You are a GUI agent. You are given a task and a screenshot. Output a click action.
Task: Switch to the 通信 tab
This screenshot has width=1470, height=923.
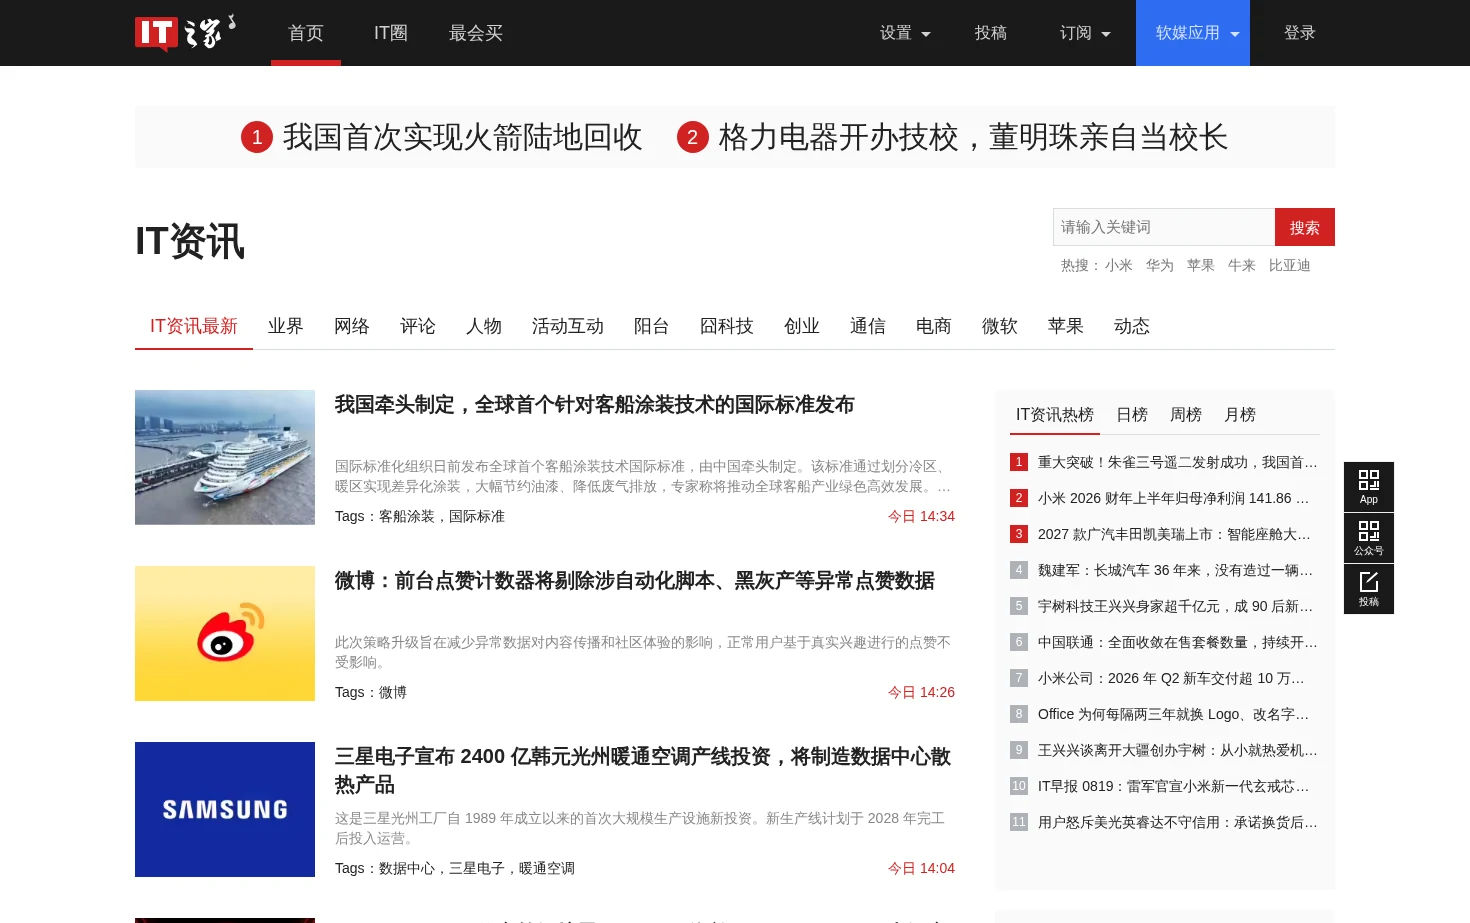click(868, 326)
